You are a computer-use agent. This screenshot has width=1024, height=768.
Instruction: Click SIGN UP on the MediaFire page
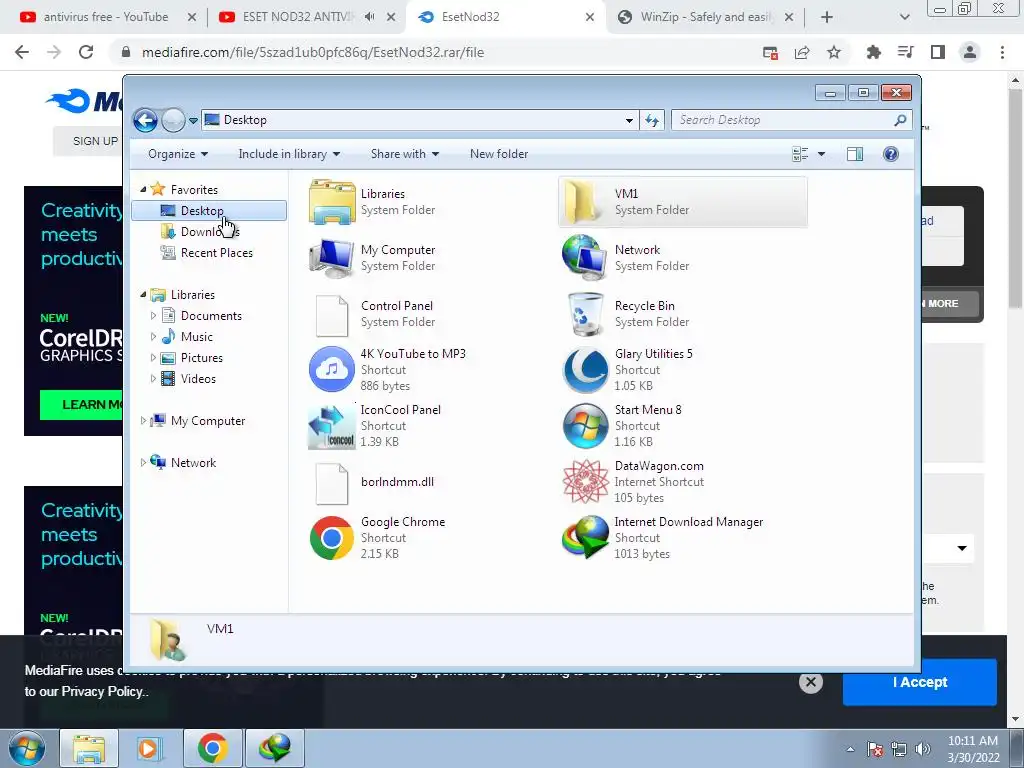95,141
